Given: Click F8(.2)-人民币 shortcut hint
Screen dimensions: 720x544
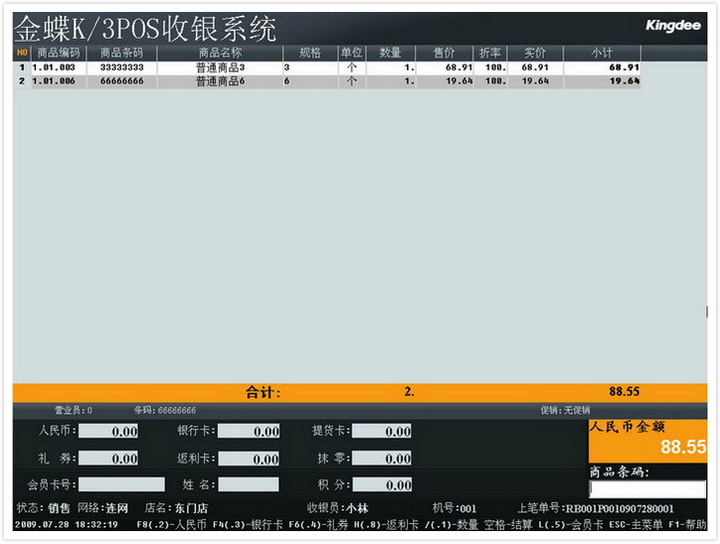Looking at the screenshot, I should [172, 524].
